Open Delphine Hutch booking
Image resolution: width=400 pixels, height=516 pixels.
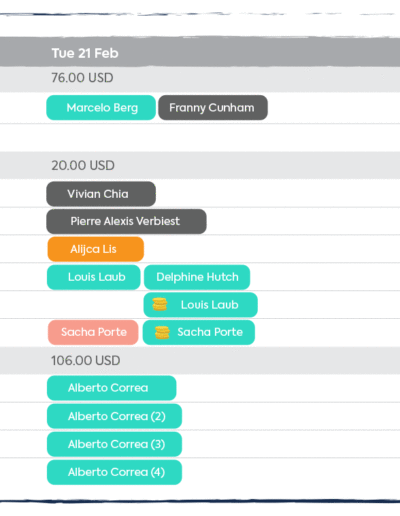click(x=197, y=277)
